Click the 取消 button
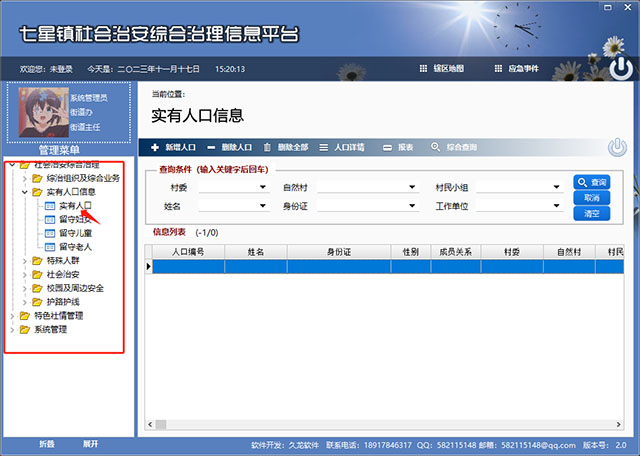The width and height of the screenshot is (640, 456). coord(591,198)
